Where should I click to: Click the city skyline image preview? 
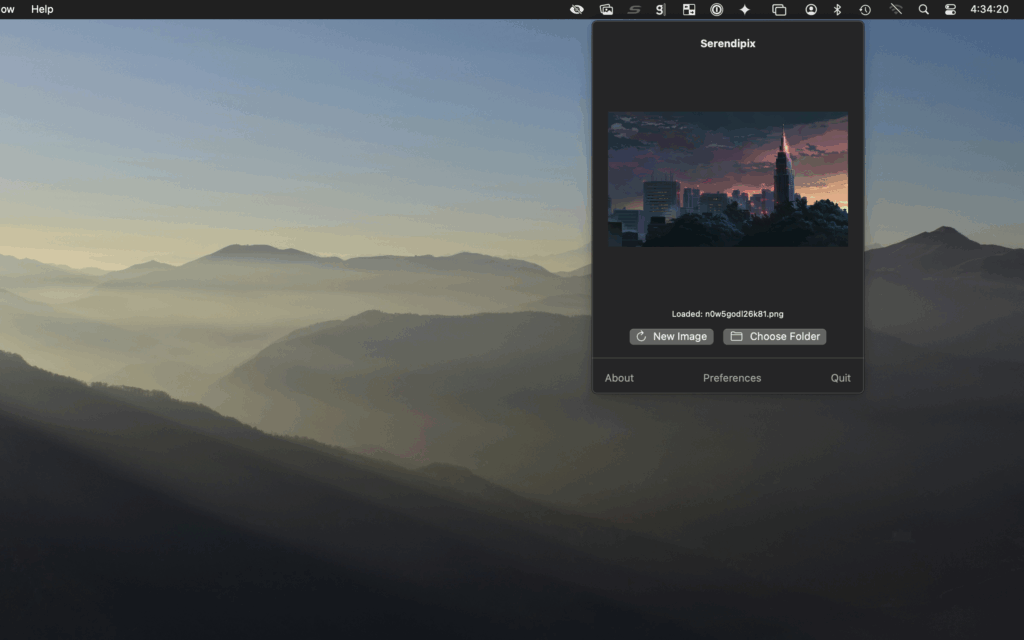728,179
